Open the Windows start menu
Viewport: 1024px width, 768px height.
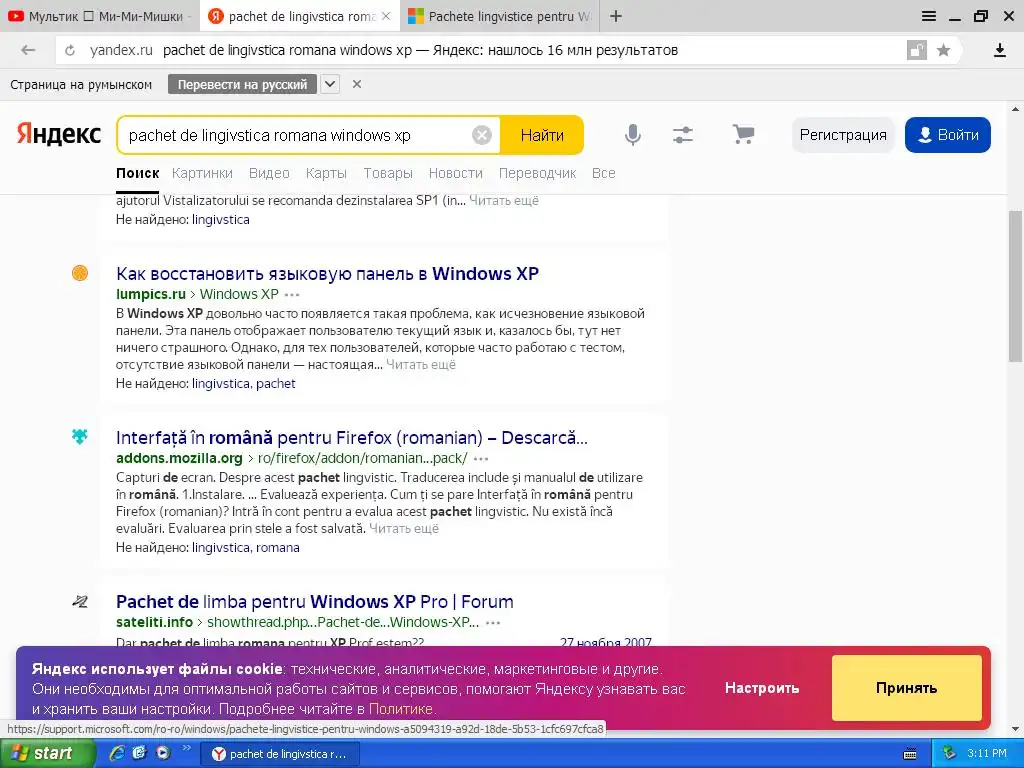(x=46, y=753)
